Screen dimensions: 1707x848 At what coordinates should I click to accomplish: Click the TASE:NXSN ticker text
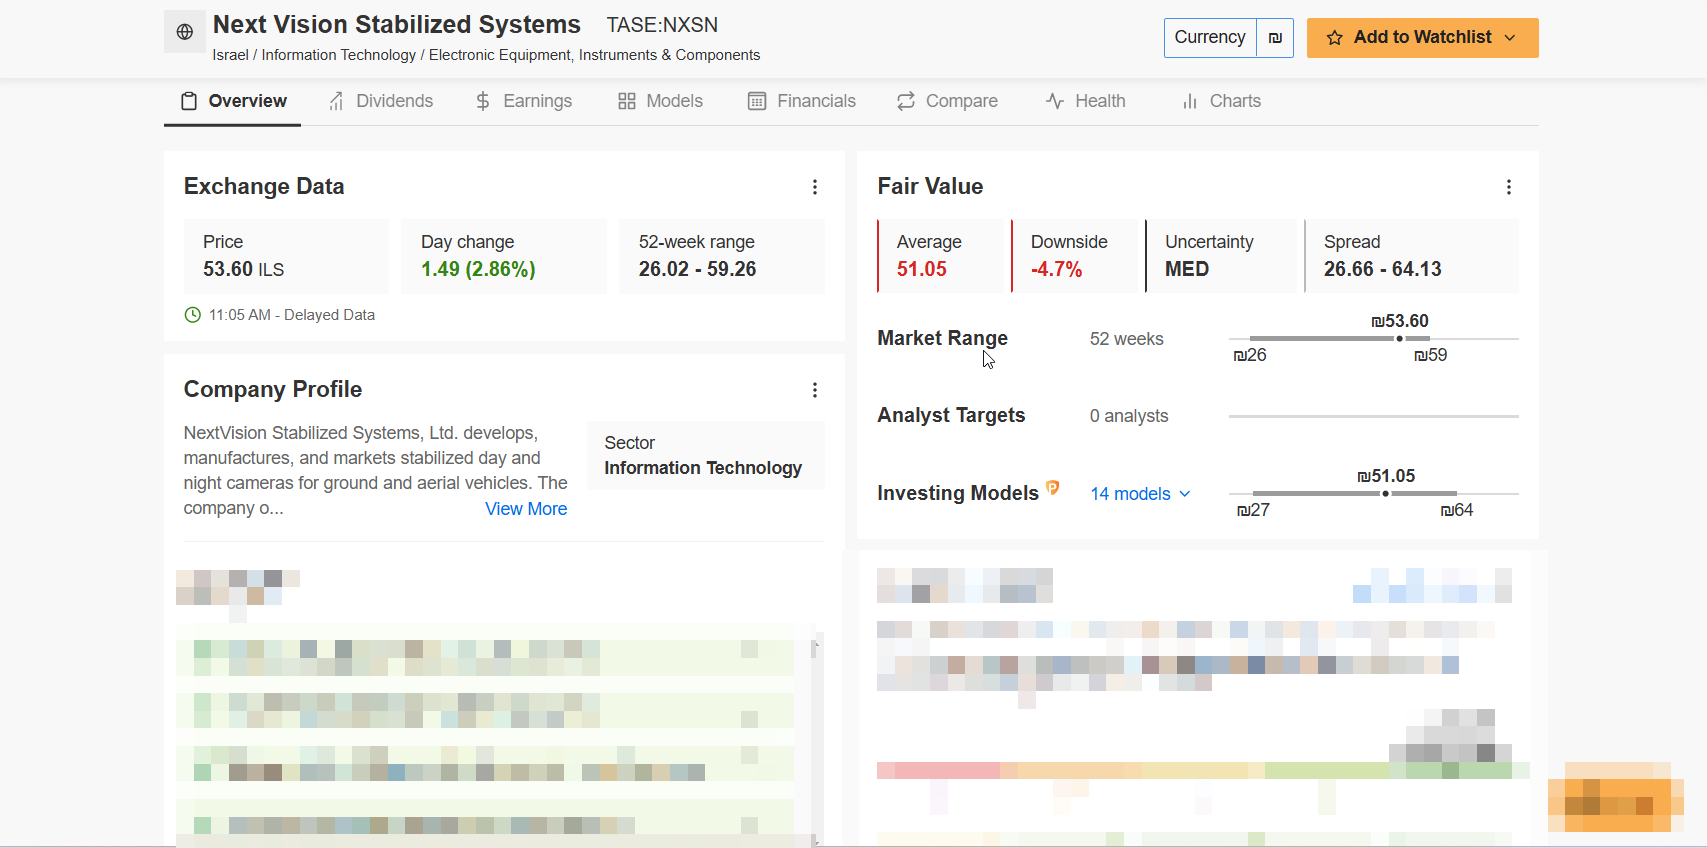click(x=662, y=25)
